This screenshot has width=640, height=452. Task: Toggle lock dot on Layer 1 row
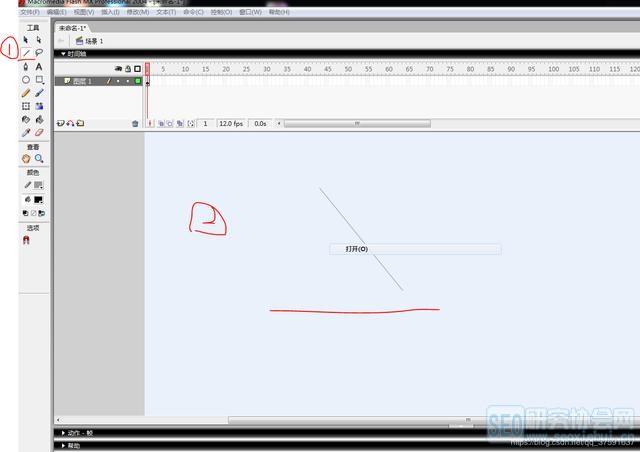[x=128, y=81]
